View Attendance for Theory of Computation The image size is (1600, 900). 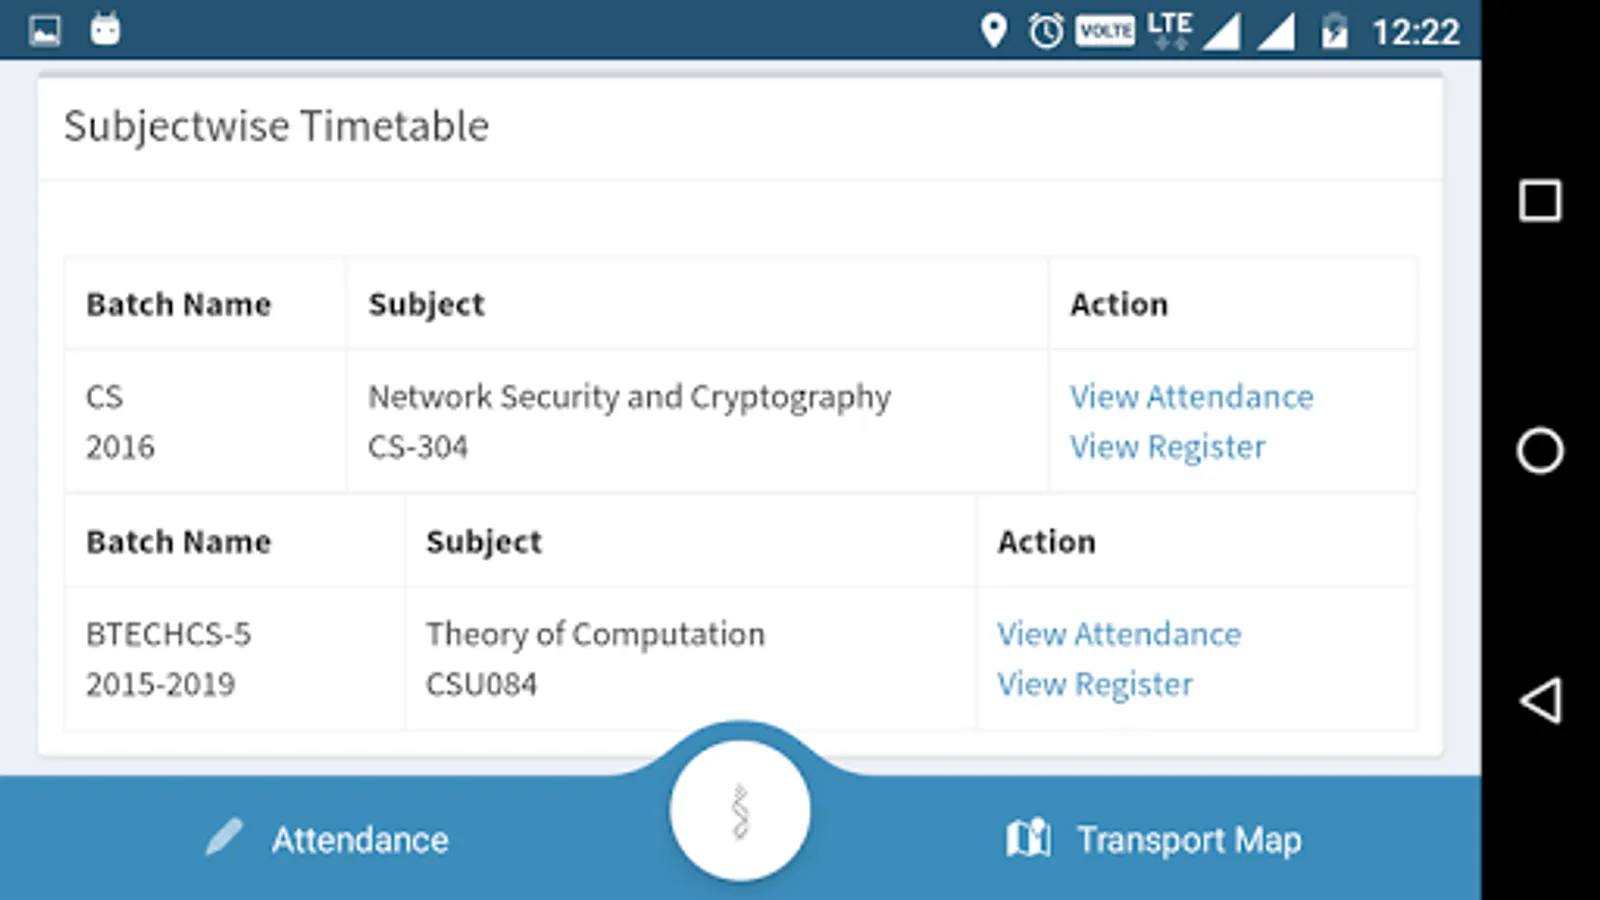pyautogui.click(x=1118, y=634)
